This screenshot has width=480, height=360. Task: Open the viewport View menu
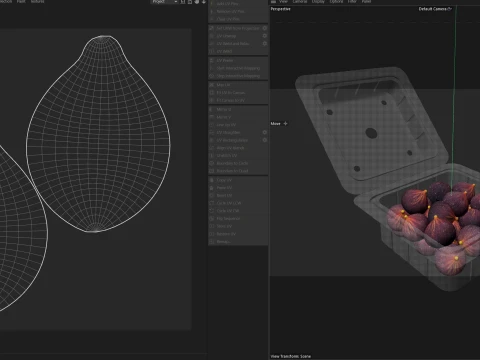pyautogui.click(x=283, y=2)
